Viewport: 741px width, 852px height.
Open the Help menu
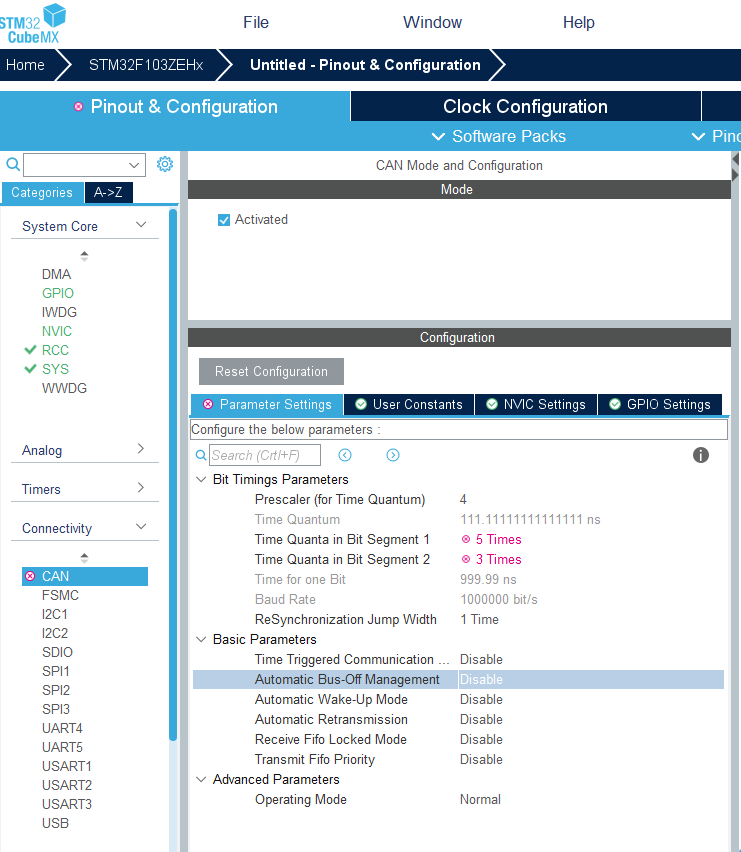click(579, 22)
